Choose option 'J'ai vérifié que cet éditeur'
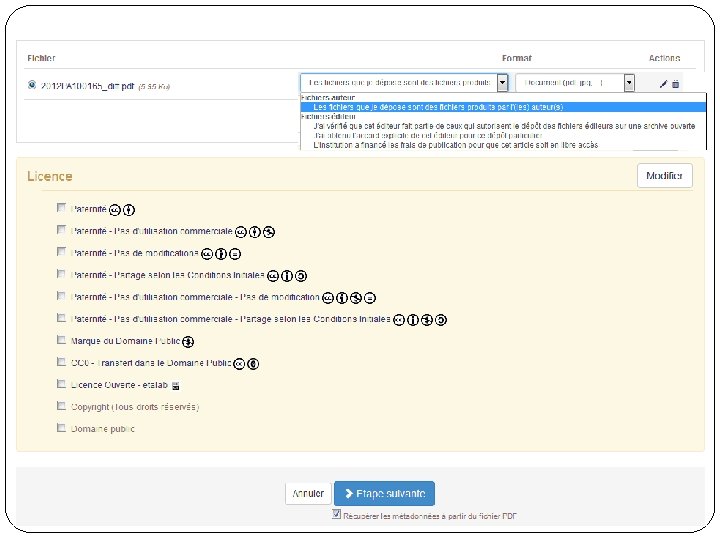The height and width of the screenshot is (540, 720). click(x=504, y=126)
